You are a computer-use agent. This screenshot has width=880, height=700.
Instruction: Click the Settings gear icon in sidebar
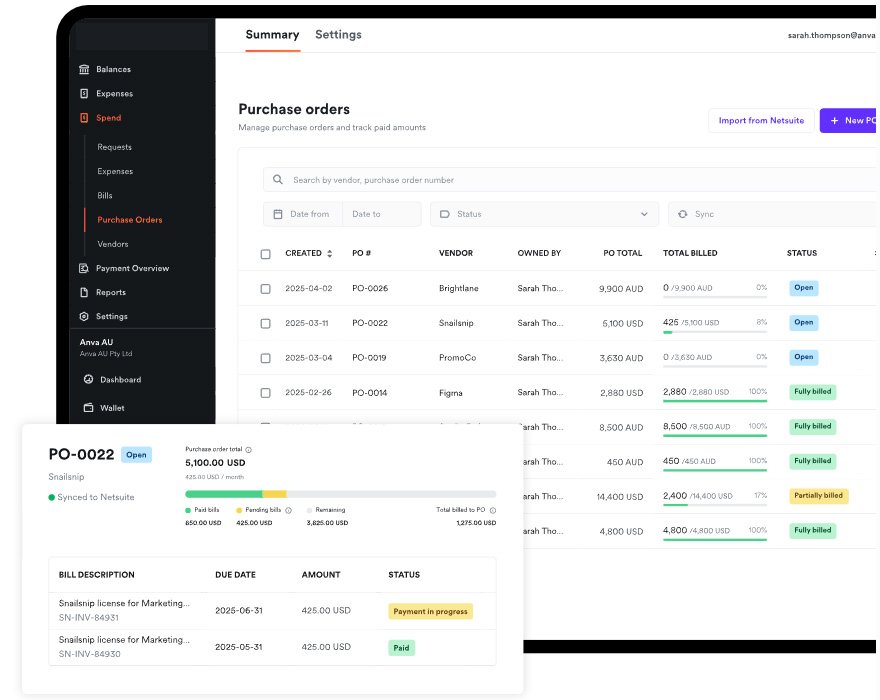(84, 316)
